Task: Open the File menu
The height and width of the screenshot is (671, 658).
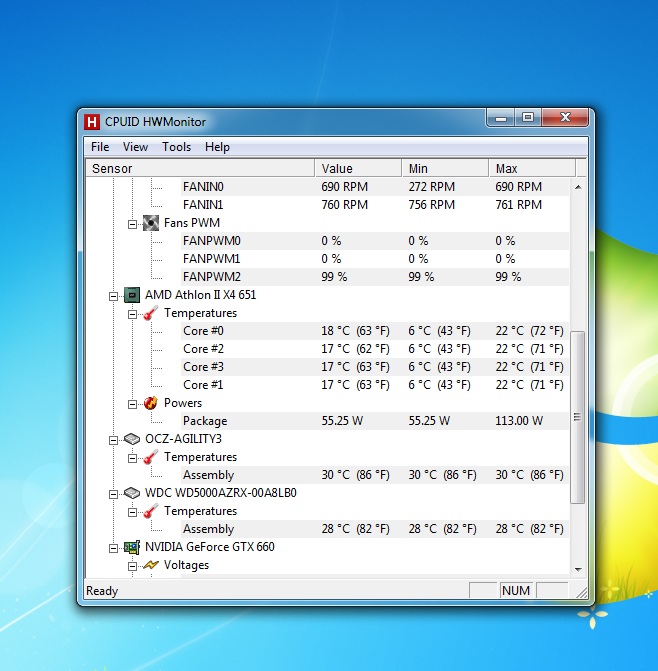Action: coord(100,147)
